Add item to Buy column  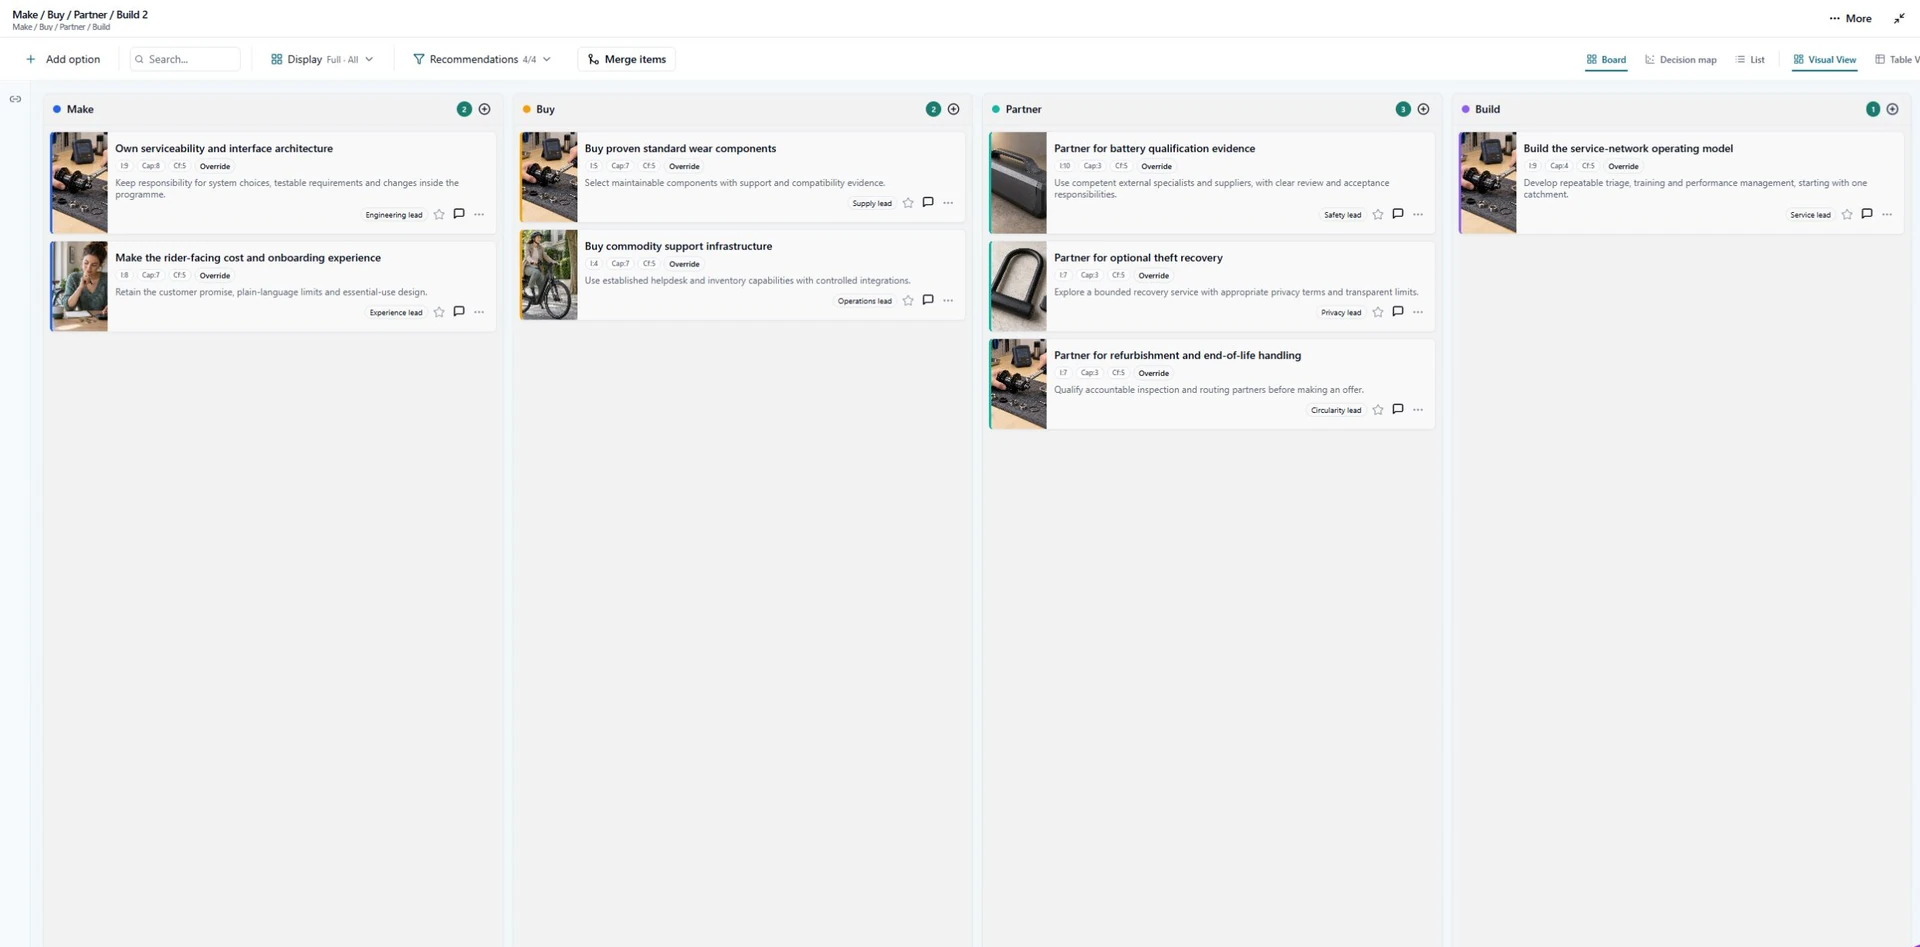953,109
